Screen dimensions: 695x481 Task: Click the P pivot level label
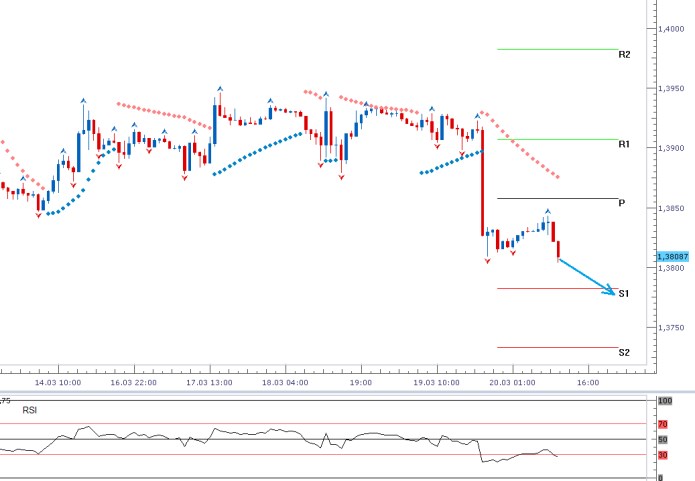(x=621, y=203)
